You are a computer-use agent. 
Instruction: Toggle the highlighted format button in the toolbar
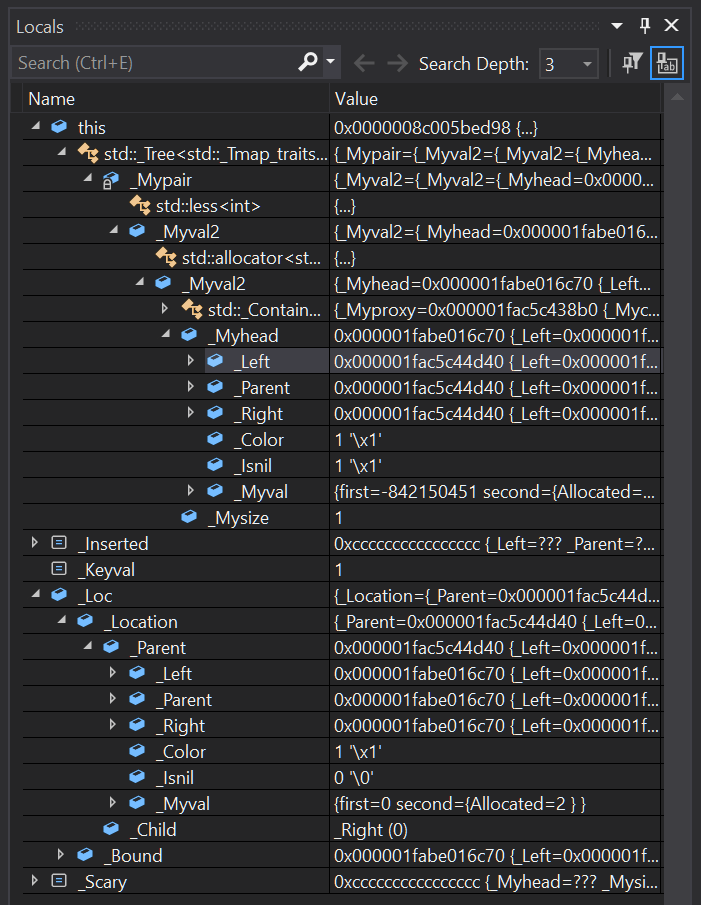point(666,62)
